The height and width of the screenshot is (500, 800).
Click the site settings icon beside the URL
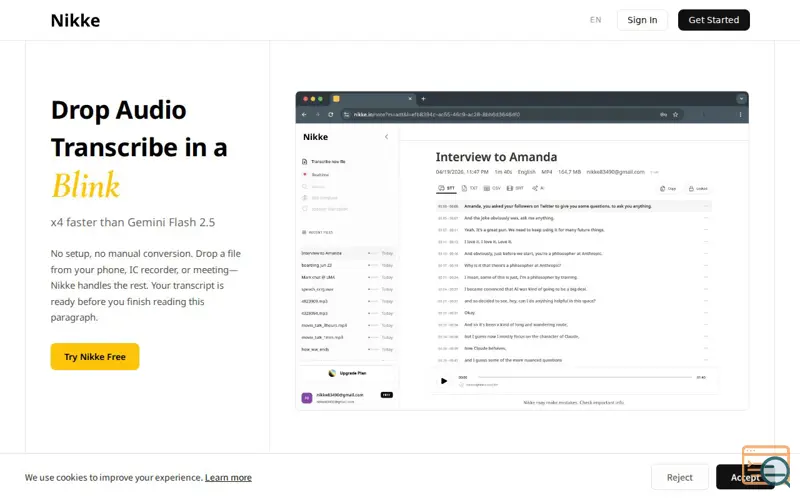point(346,114)
